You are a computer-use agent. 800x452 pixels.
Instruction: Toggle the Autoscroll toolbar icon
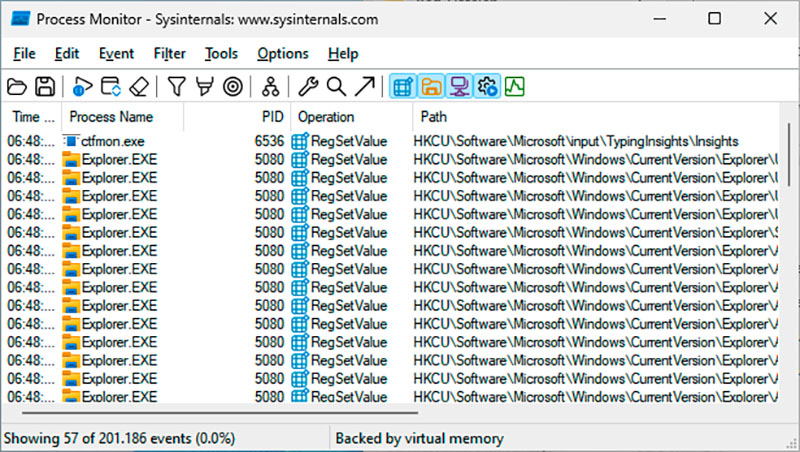pyautogui.click(x=111, y=87)
